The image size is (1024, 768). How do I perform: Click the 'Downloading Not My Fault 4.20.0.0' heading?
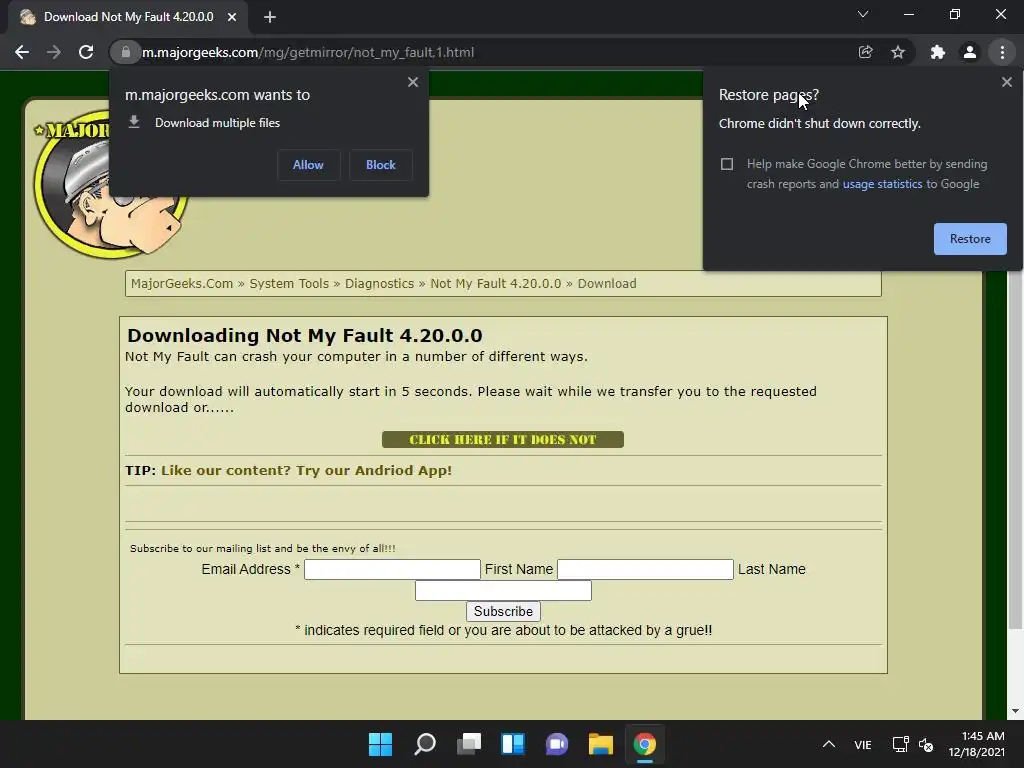tap(305, 336)
